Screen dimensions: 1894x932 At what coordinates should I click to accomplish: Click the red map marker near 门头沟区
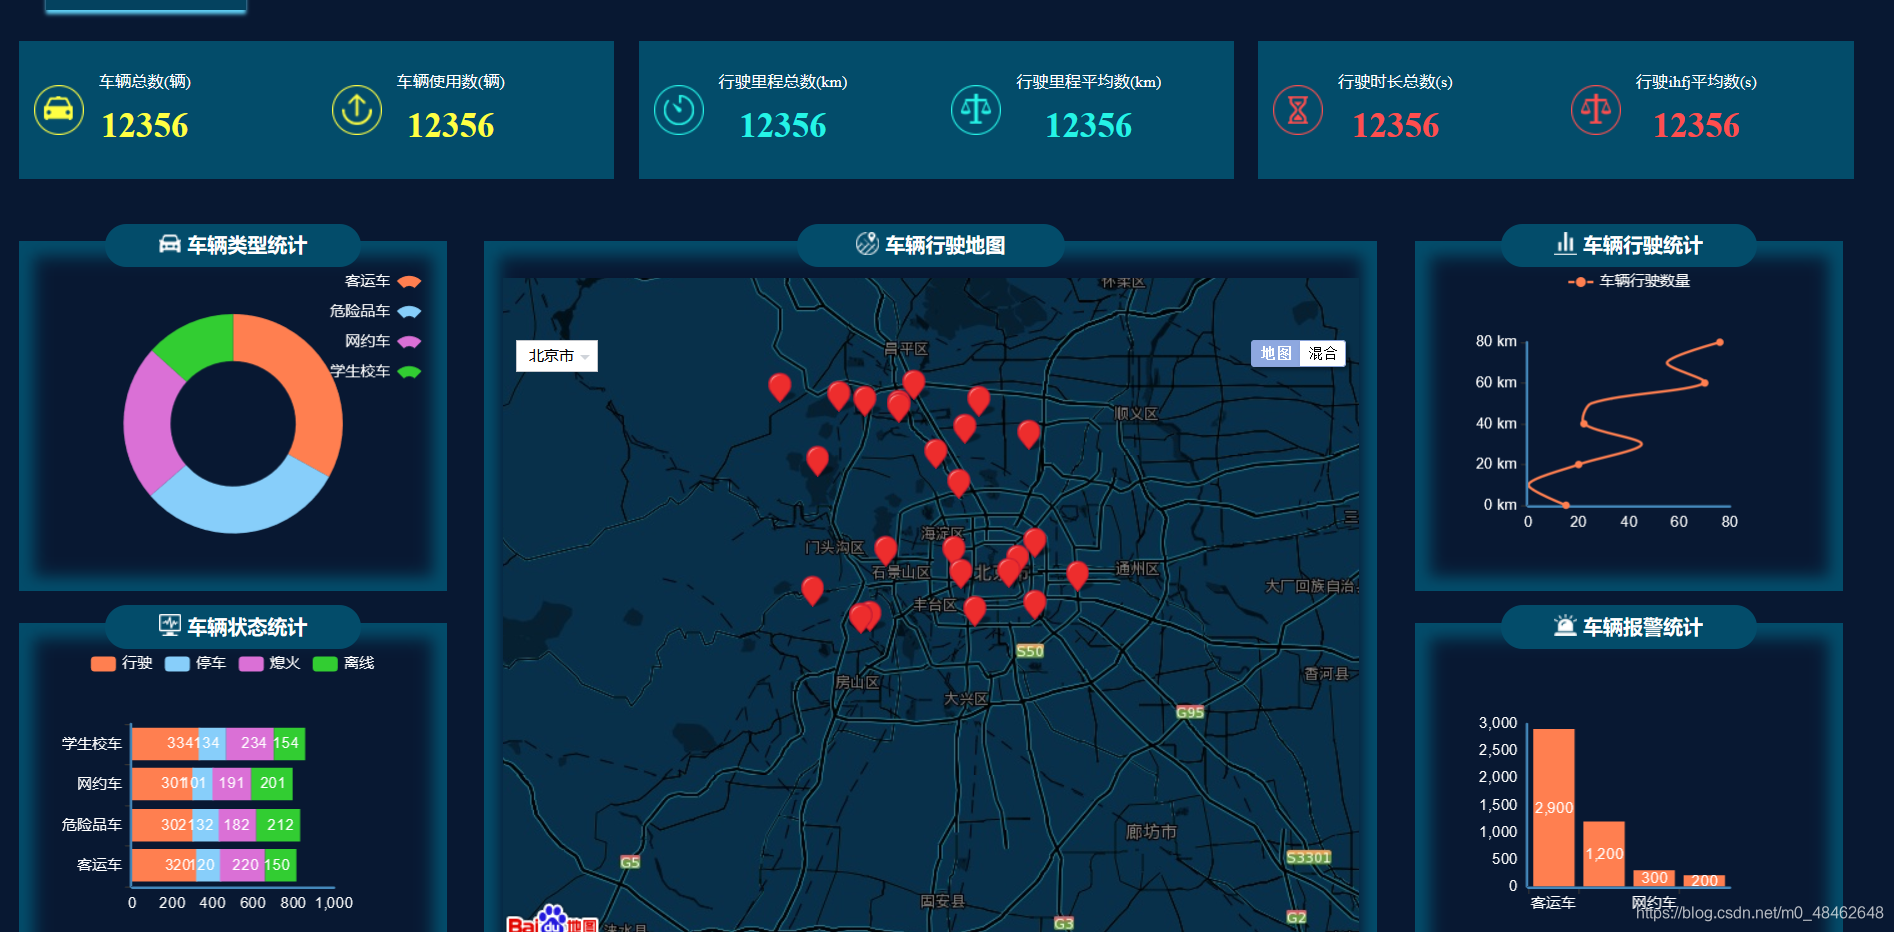(885, 550)
